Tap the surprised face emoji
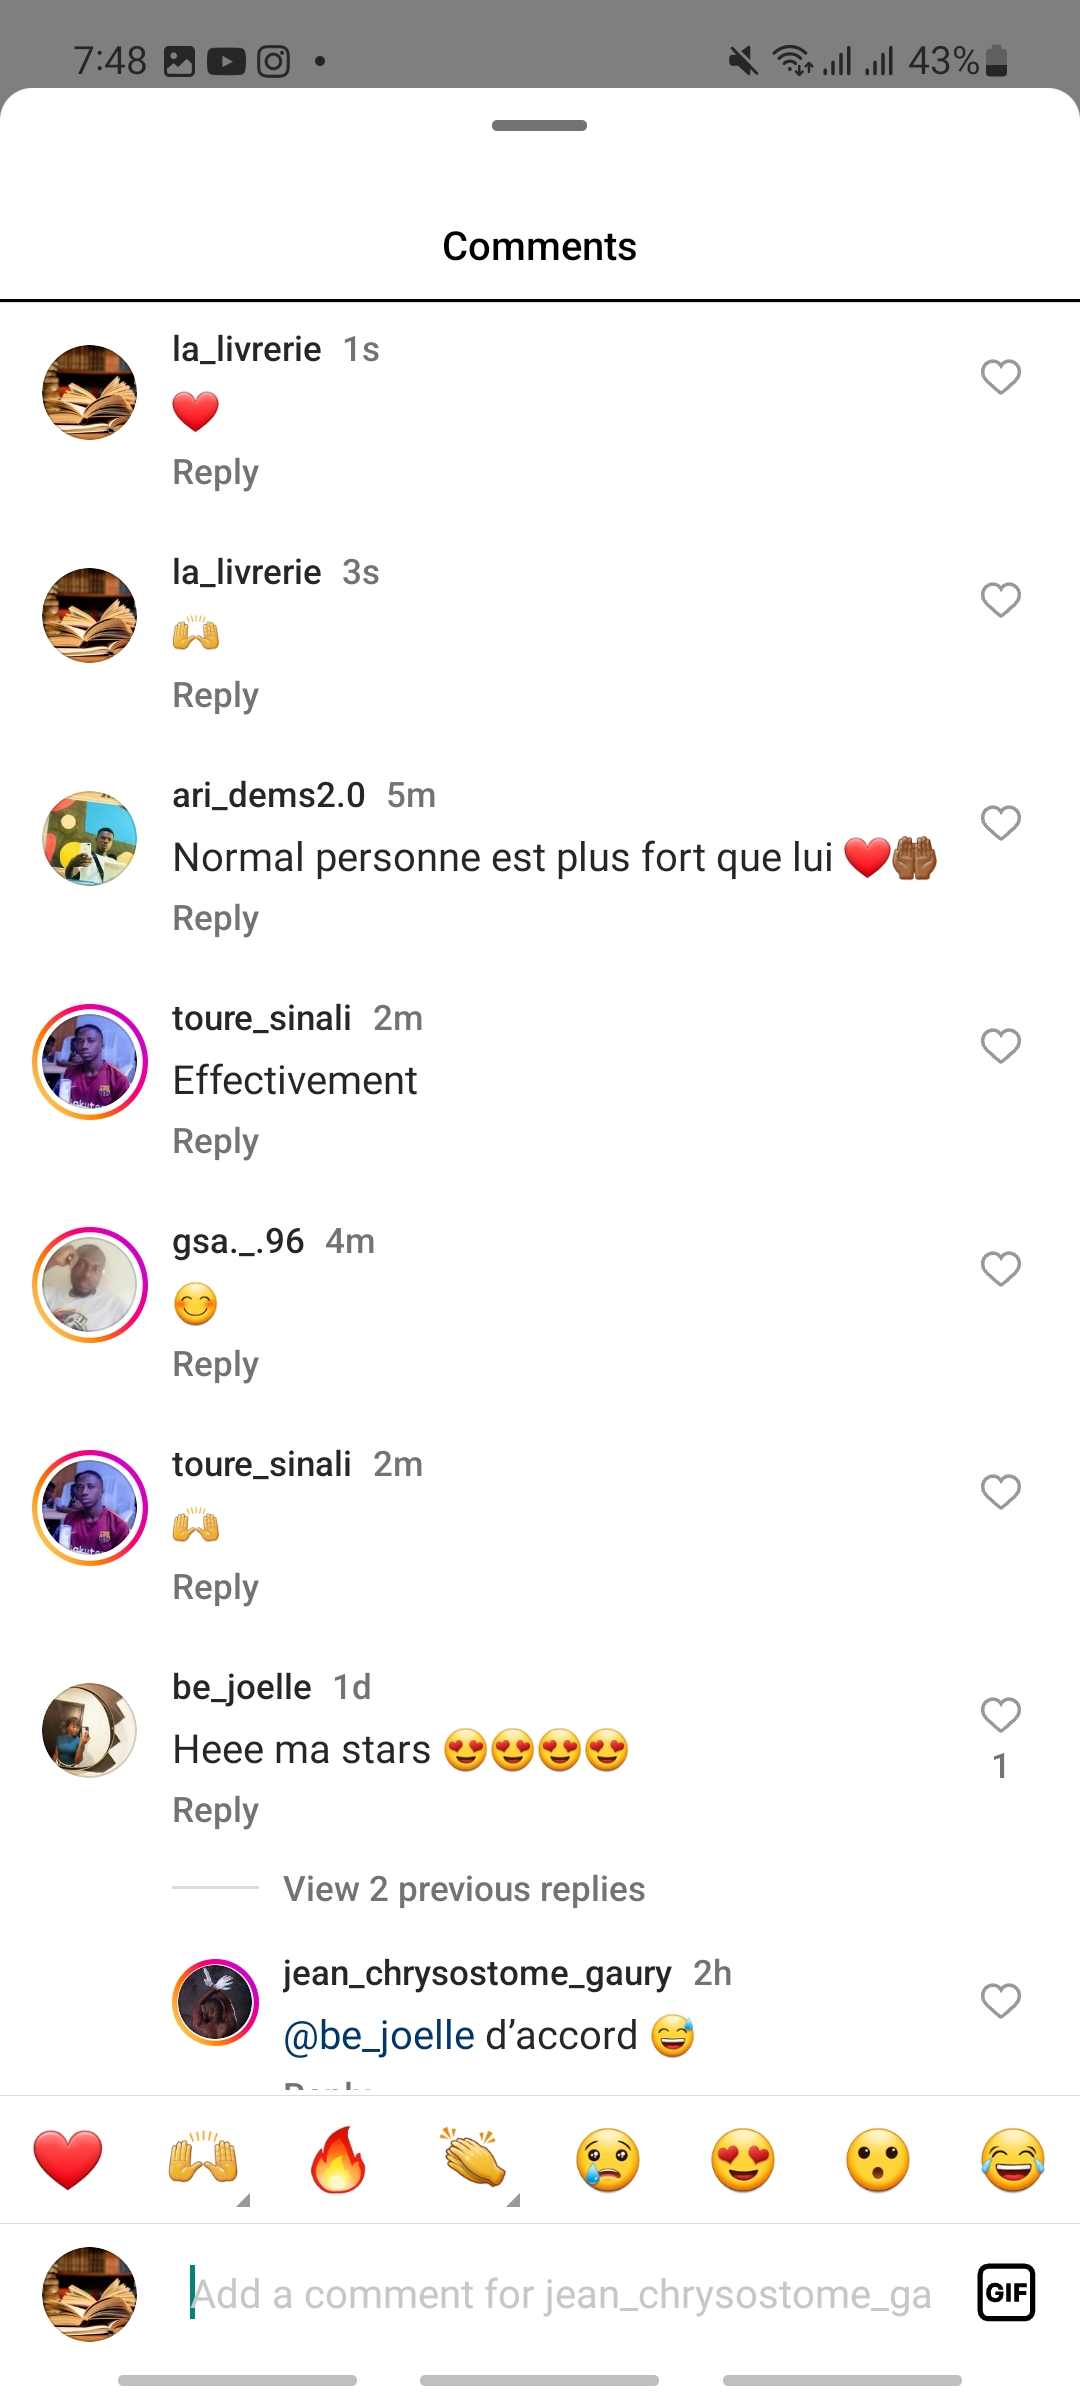1080x2400 pixels. coord(878,2160)
